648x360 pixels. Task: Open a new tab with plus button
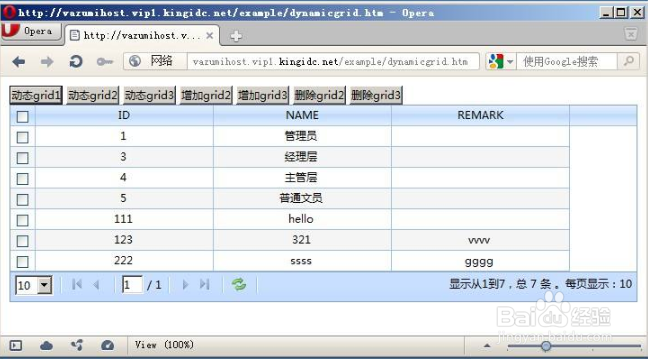click(x=236, y=36)
